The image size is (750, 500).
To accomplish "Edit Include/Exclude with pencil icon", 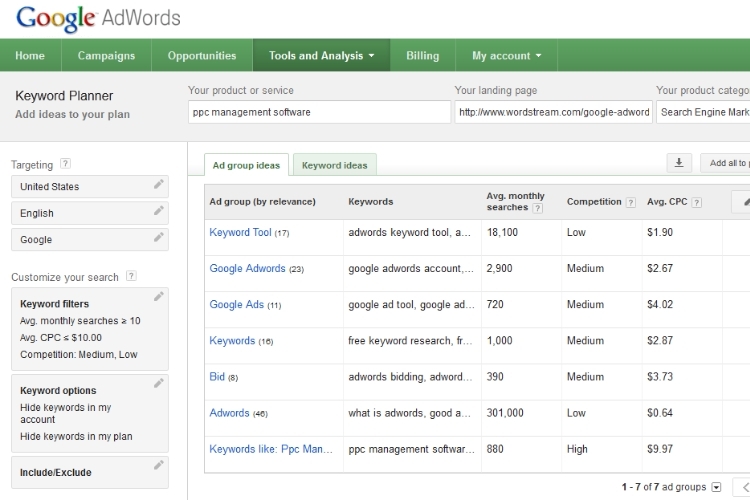I will click(159, 465).
